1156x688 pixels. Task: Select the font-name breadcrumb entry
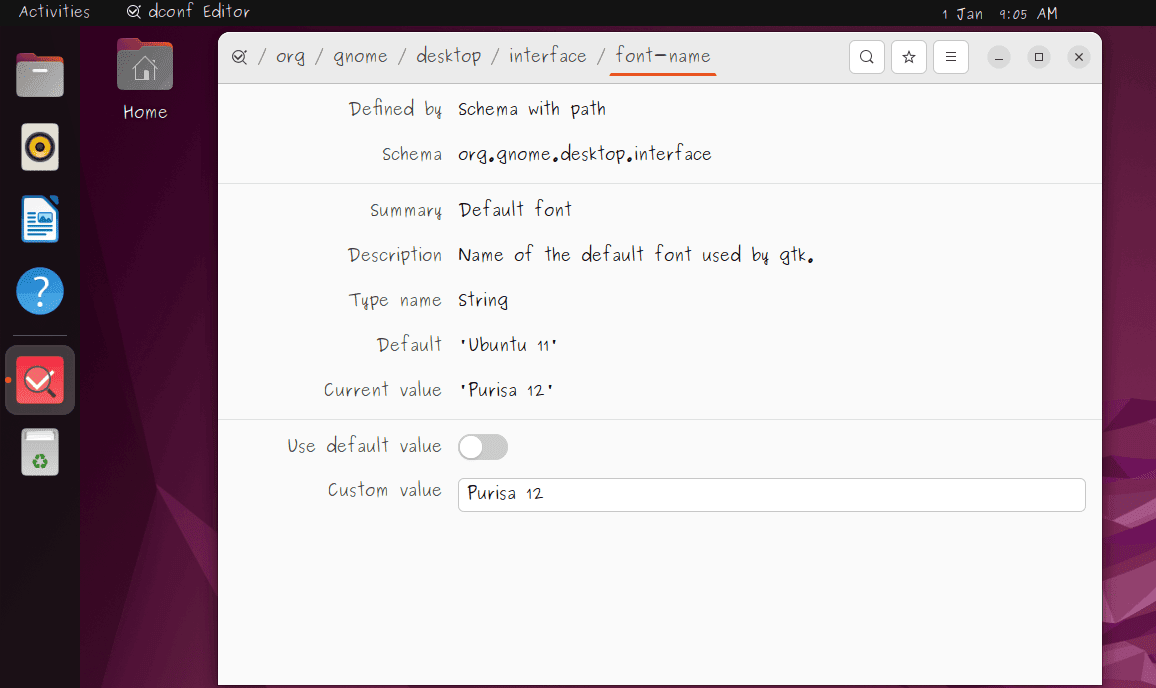[x=661, y=57]
